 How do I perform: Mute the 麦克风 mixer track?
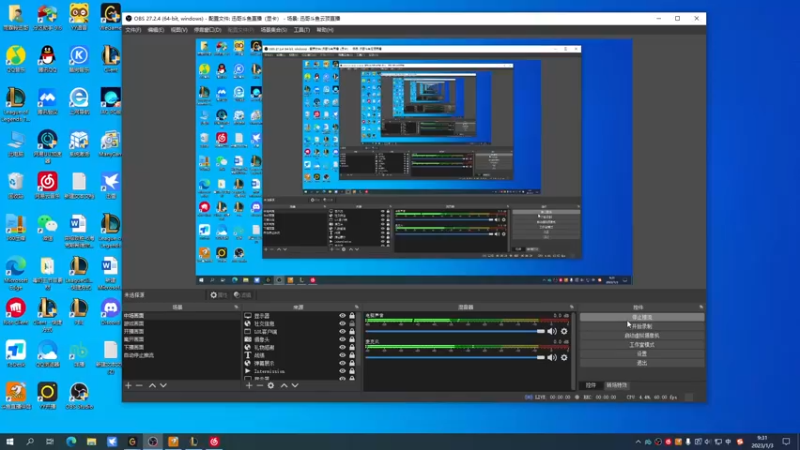(x=552, y=358)
